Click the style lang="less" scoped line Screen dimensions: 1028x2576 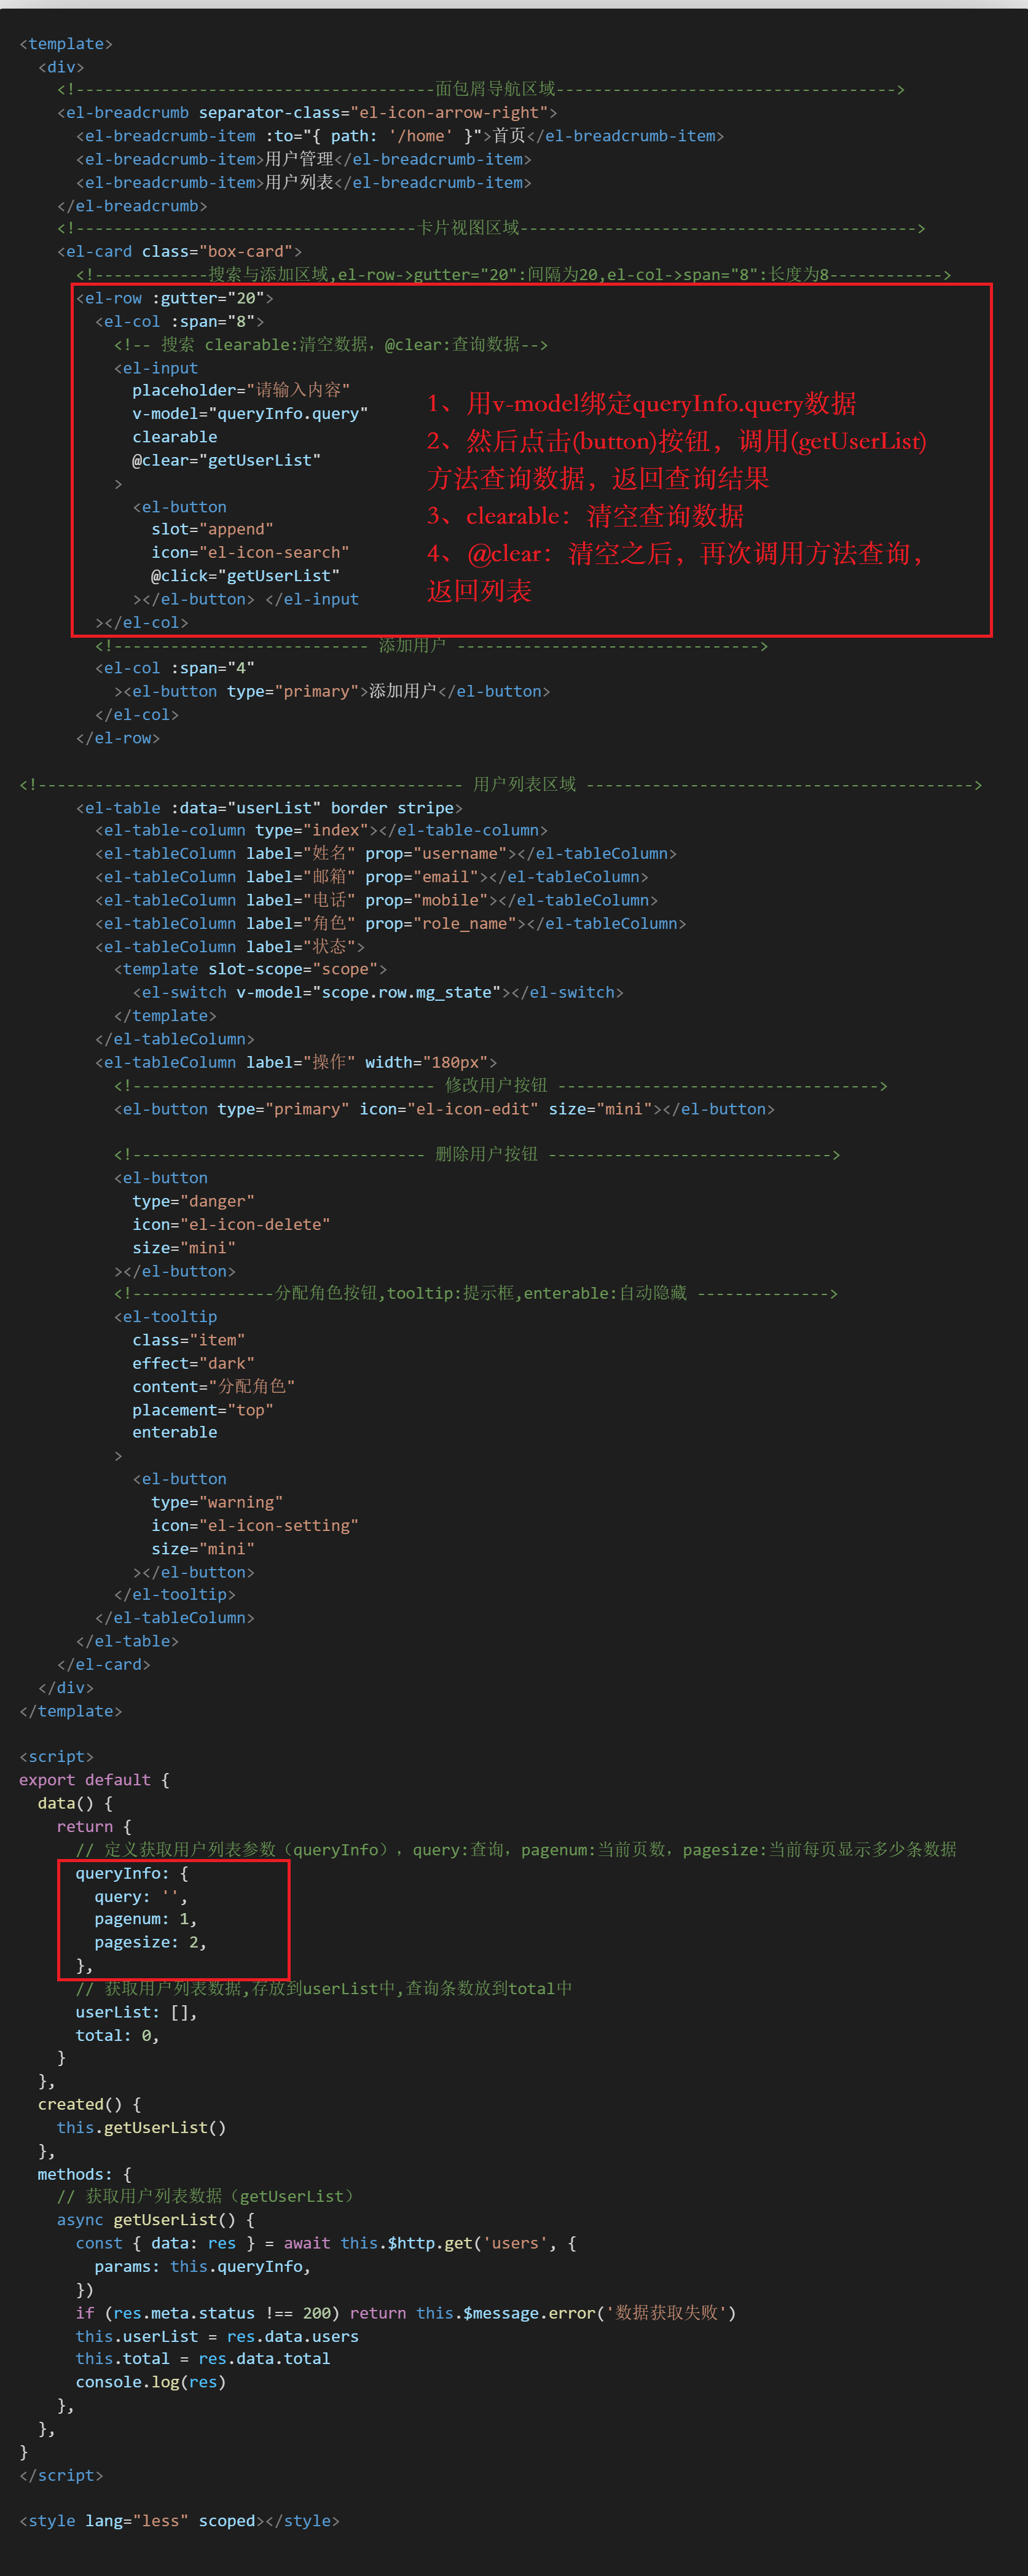point(180,2521)
